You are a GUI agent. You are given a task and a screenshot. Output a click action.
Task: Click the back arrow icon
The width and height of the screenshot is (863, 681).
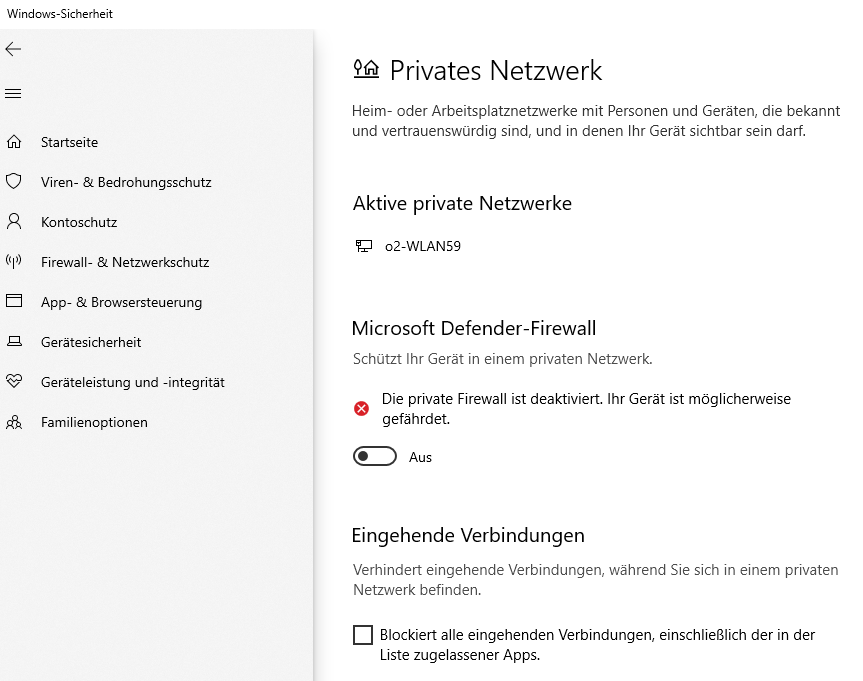[x=13, y=49]
